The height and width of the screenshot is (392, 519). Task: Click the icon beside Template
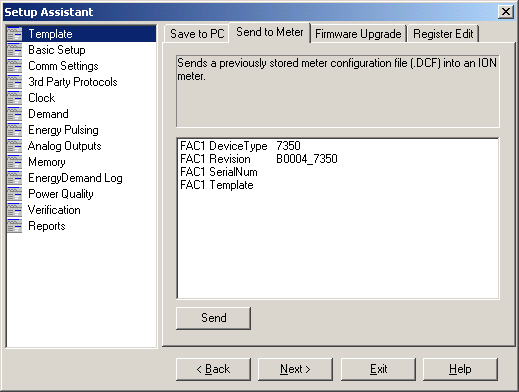tap(15, 34)
